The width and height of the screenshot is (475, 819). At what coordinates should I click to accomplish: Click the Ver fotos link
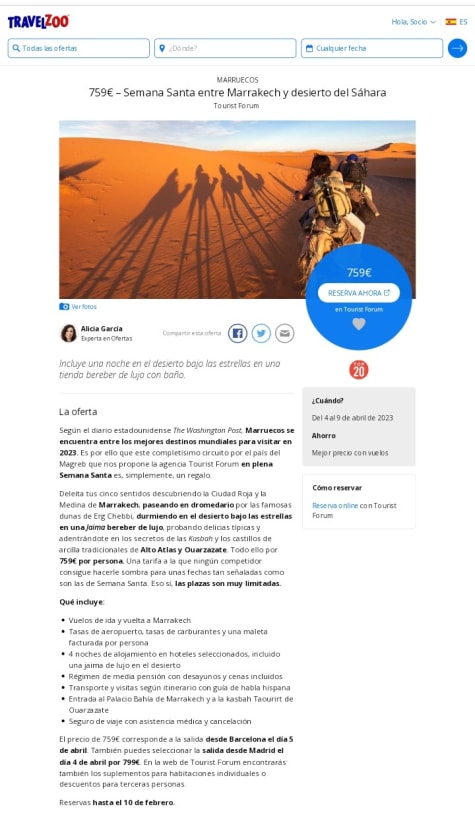point(84,307)
